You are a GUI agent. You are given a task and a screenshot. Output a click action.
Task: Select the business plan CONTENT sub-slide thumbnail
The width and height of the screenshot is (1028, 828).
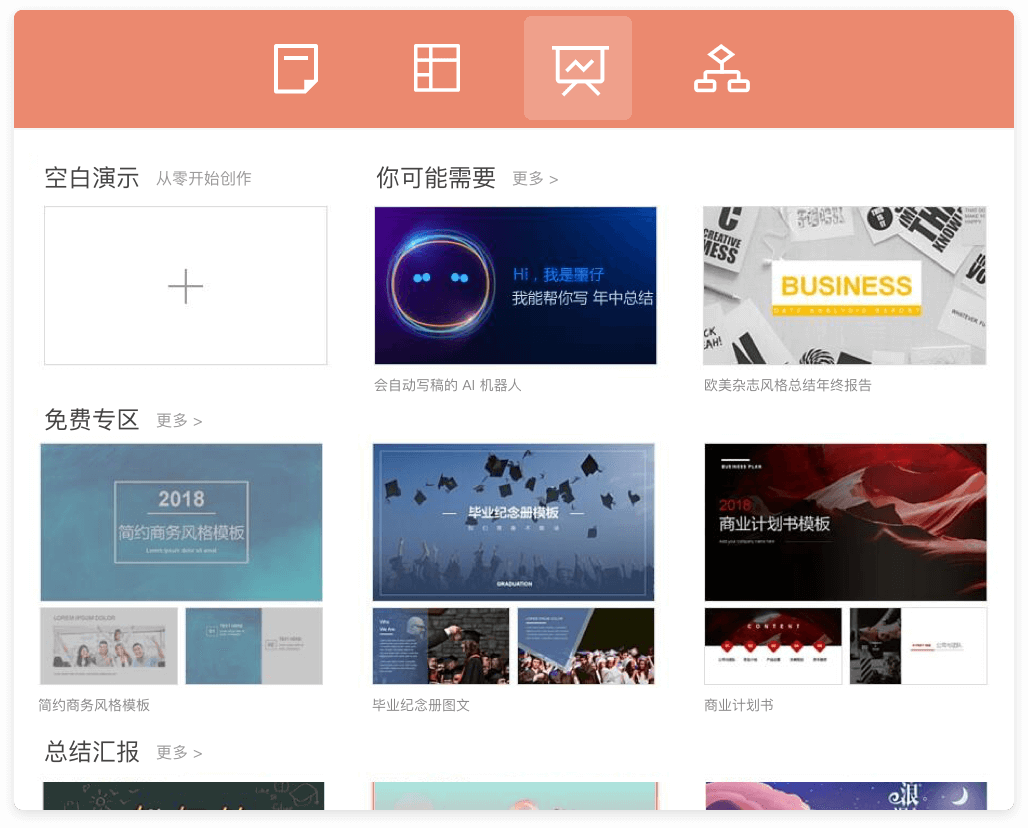(773, 646)
